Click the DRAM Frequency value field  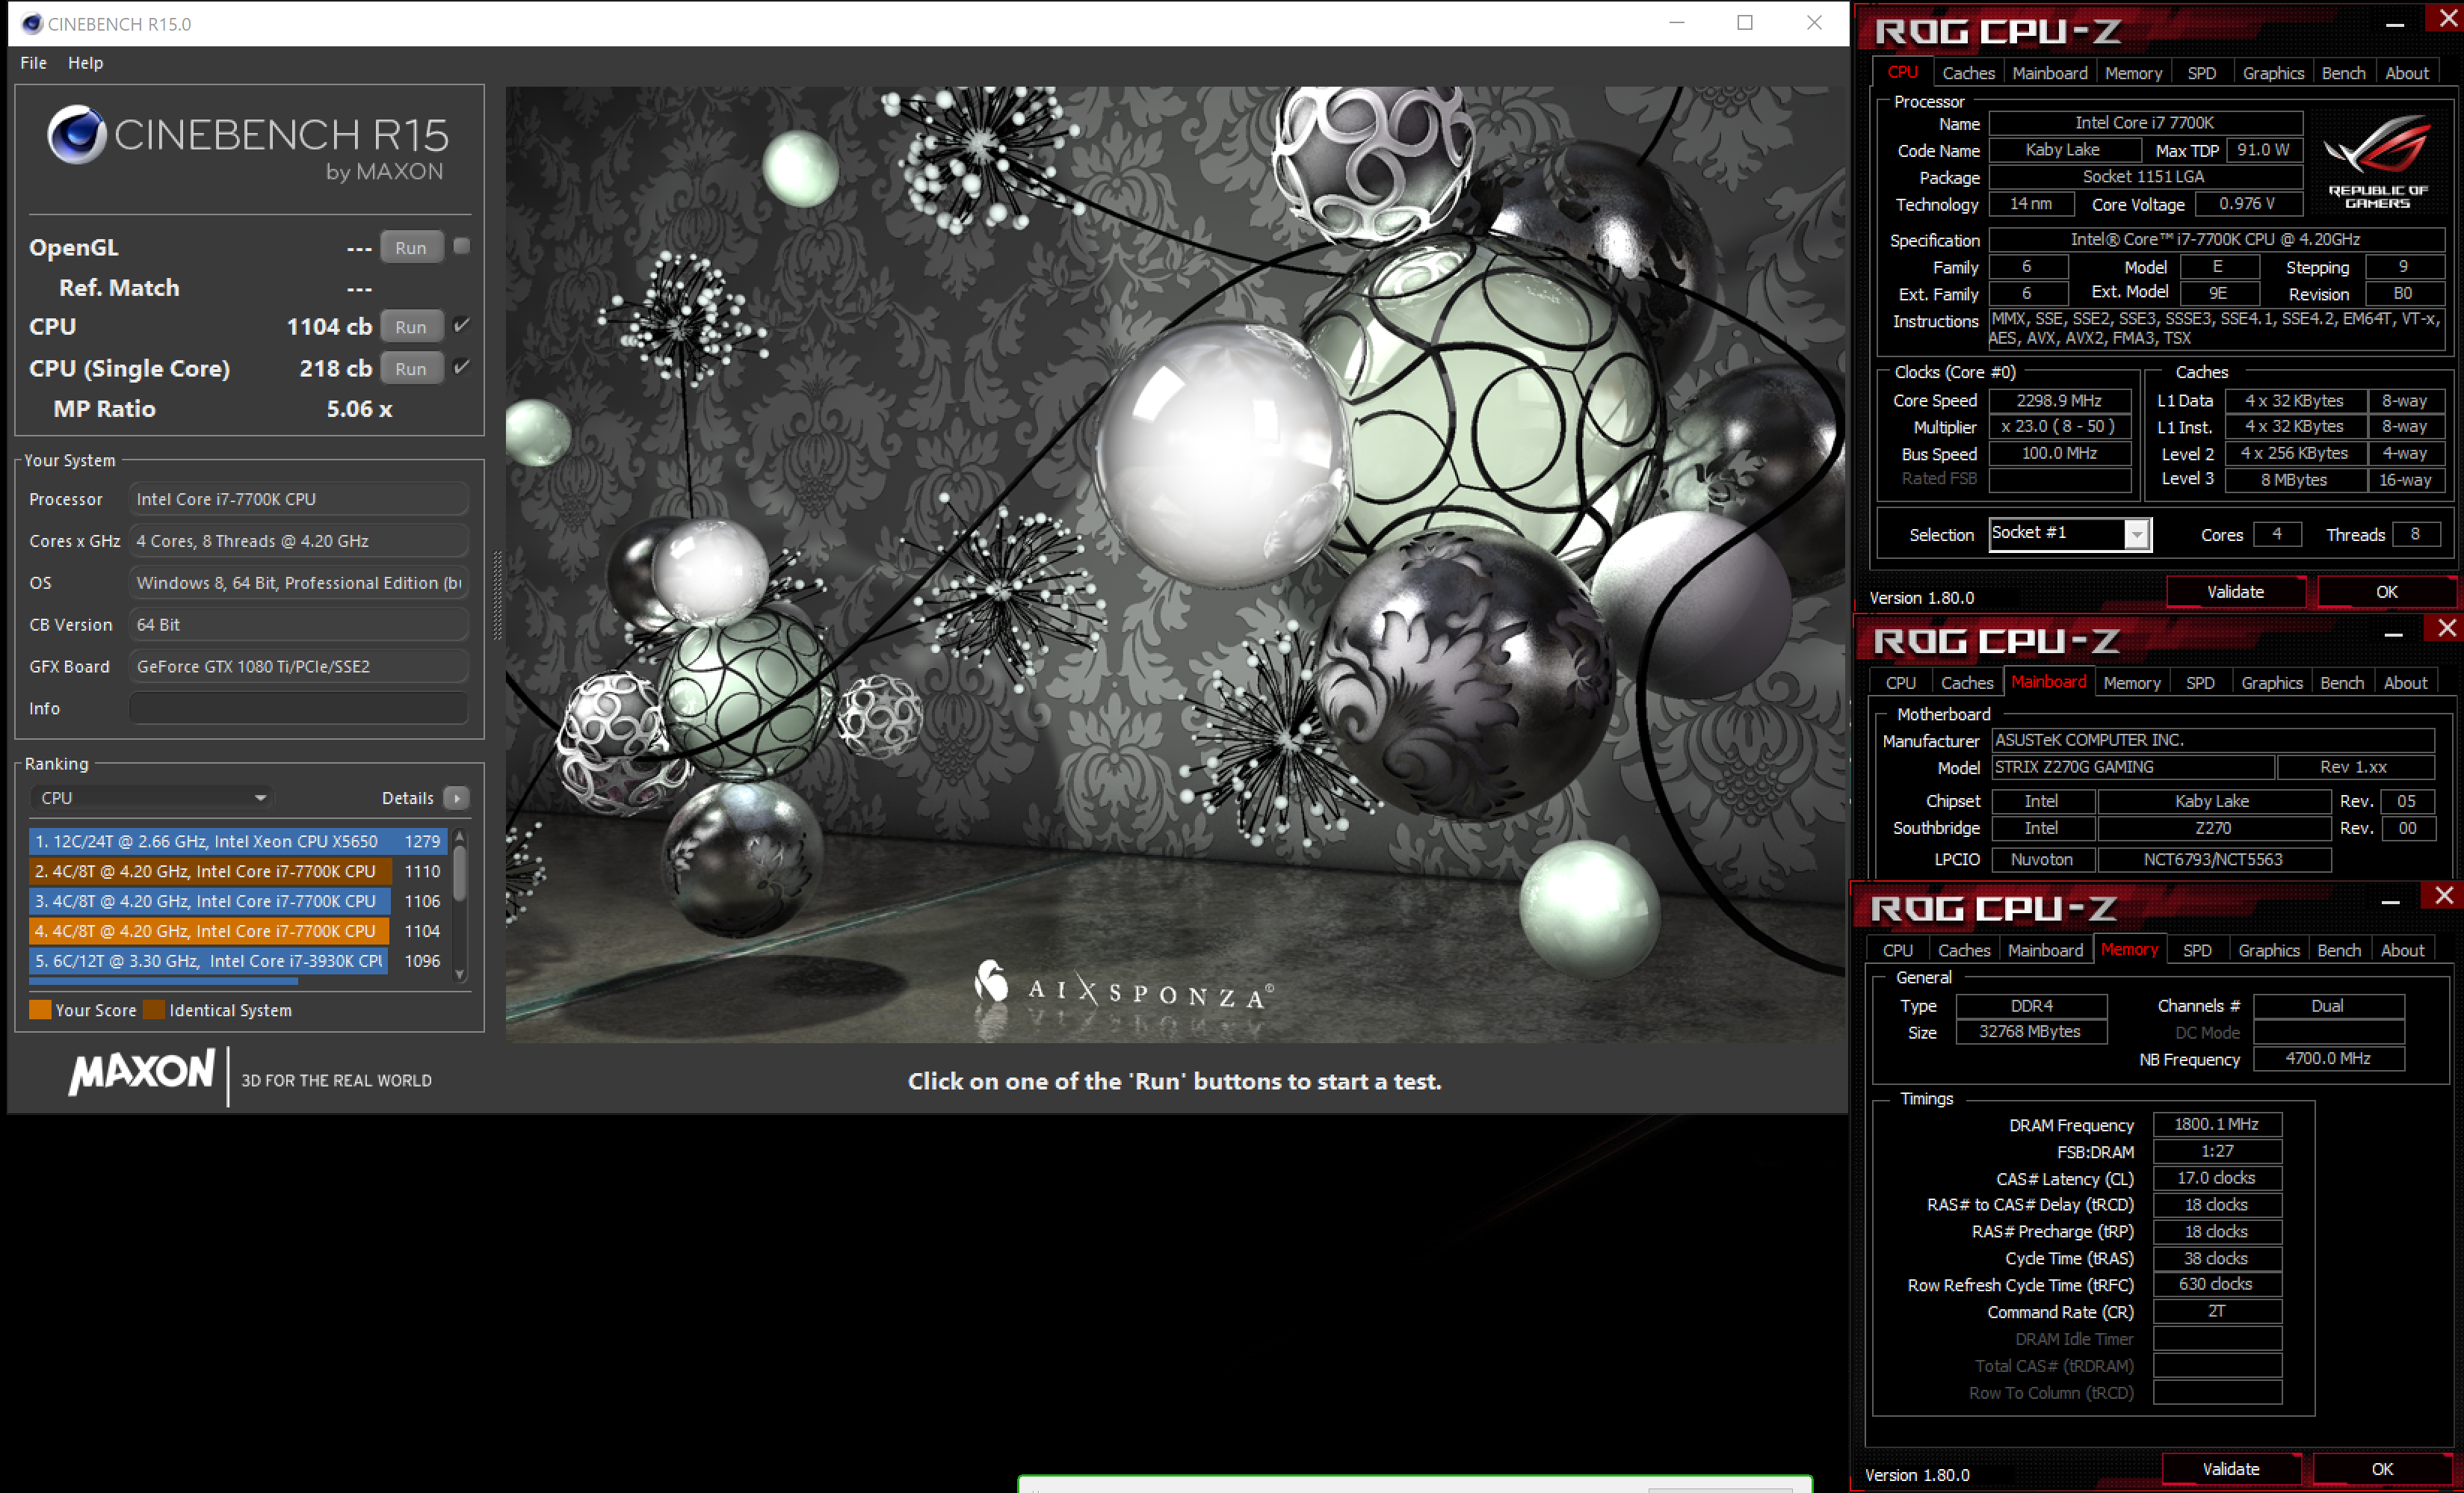coord(2217,1124)
